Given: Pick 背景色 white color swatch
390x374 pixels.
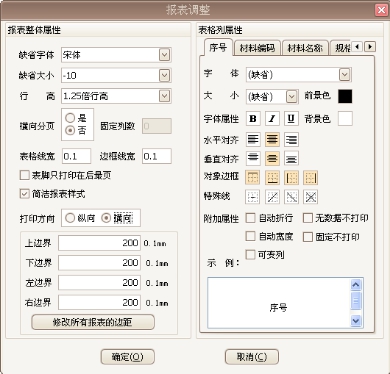Looking at the screenshot, I should point(345,119).
